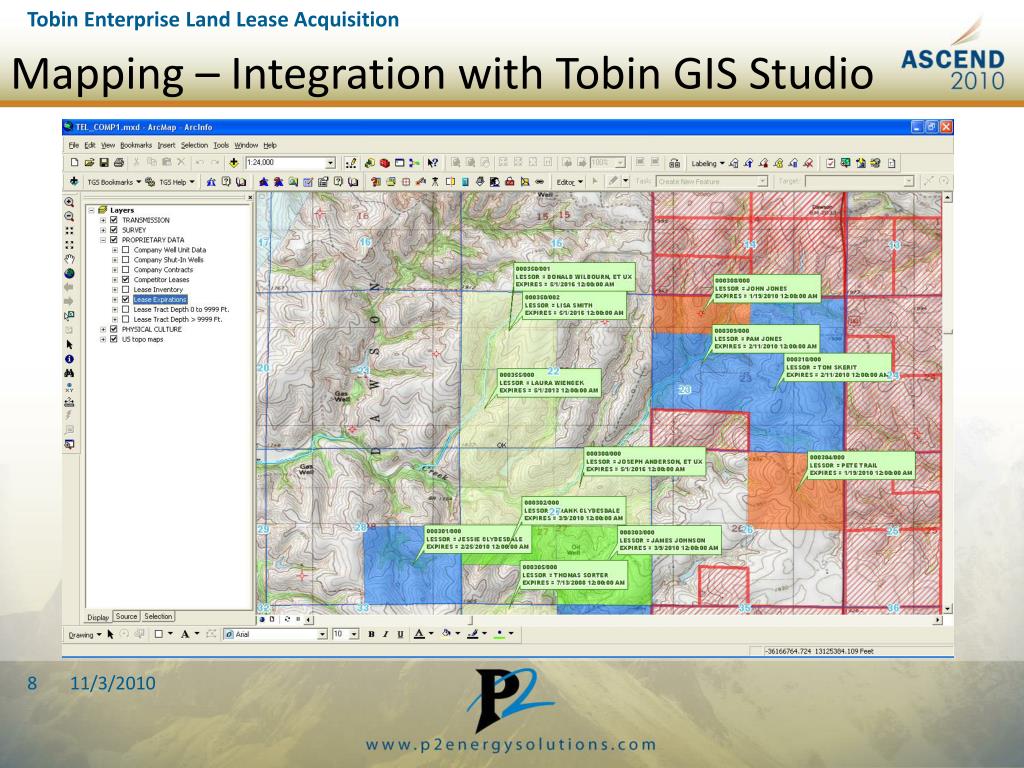The image size is (1024, 768).
Task: Uncheck the SURVEY layer checkbox
Action: pyautogui.click(x=114, y=230)
